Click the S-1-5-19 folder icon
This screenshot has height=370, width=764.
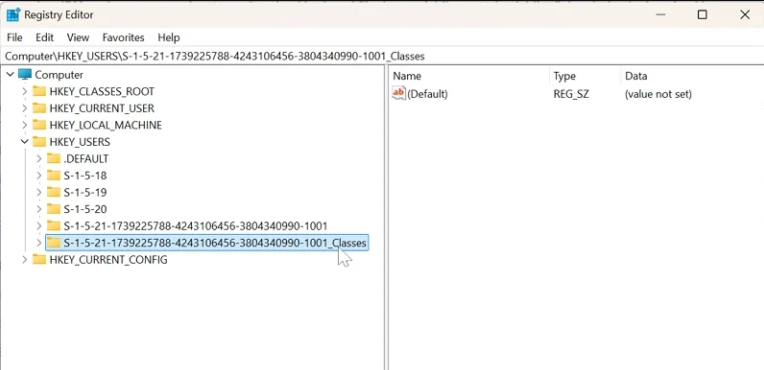pyautogui.click(x=54, y=192)
